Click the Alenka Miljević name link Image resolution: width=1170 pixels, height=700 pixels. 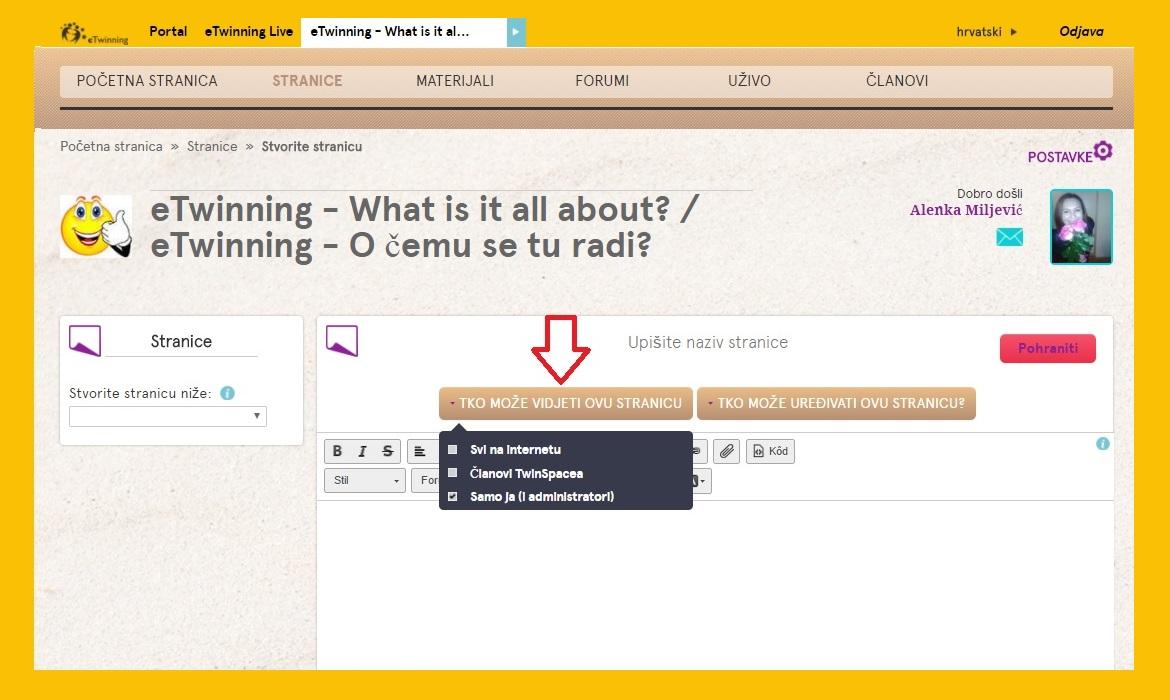pos(966,210)
